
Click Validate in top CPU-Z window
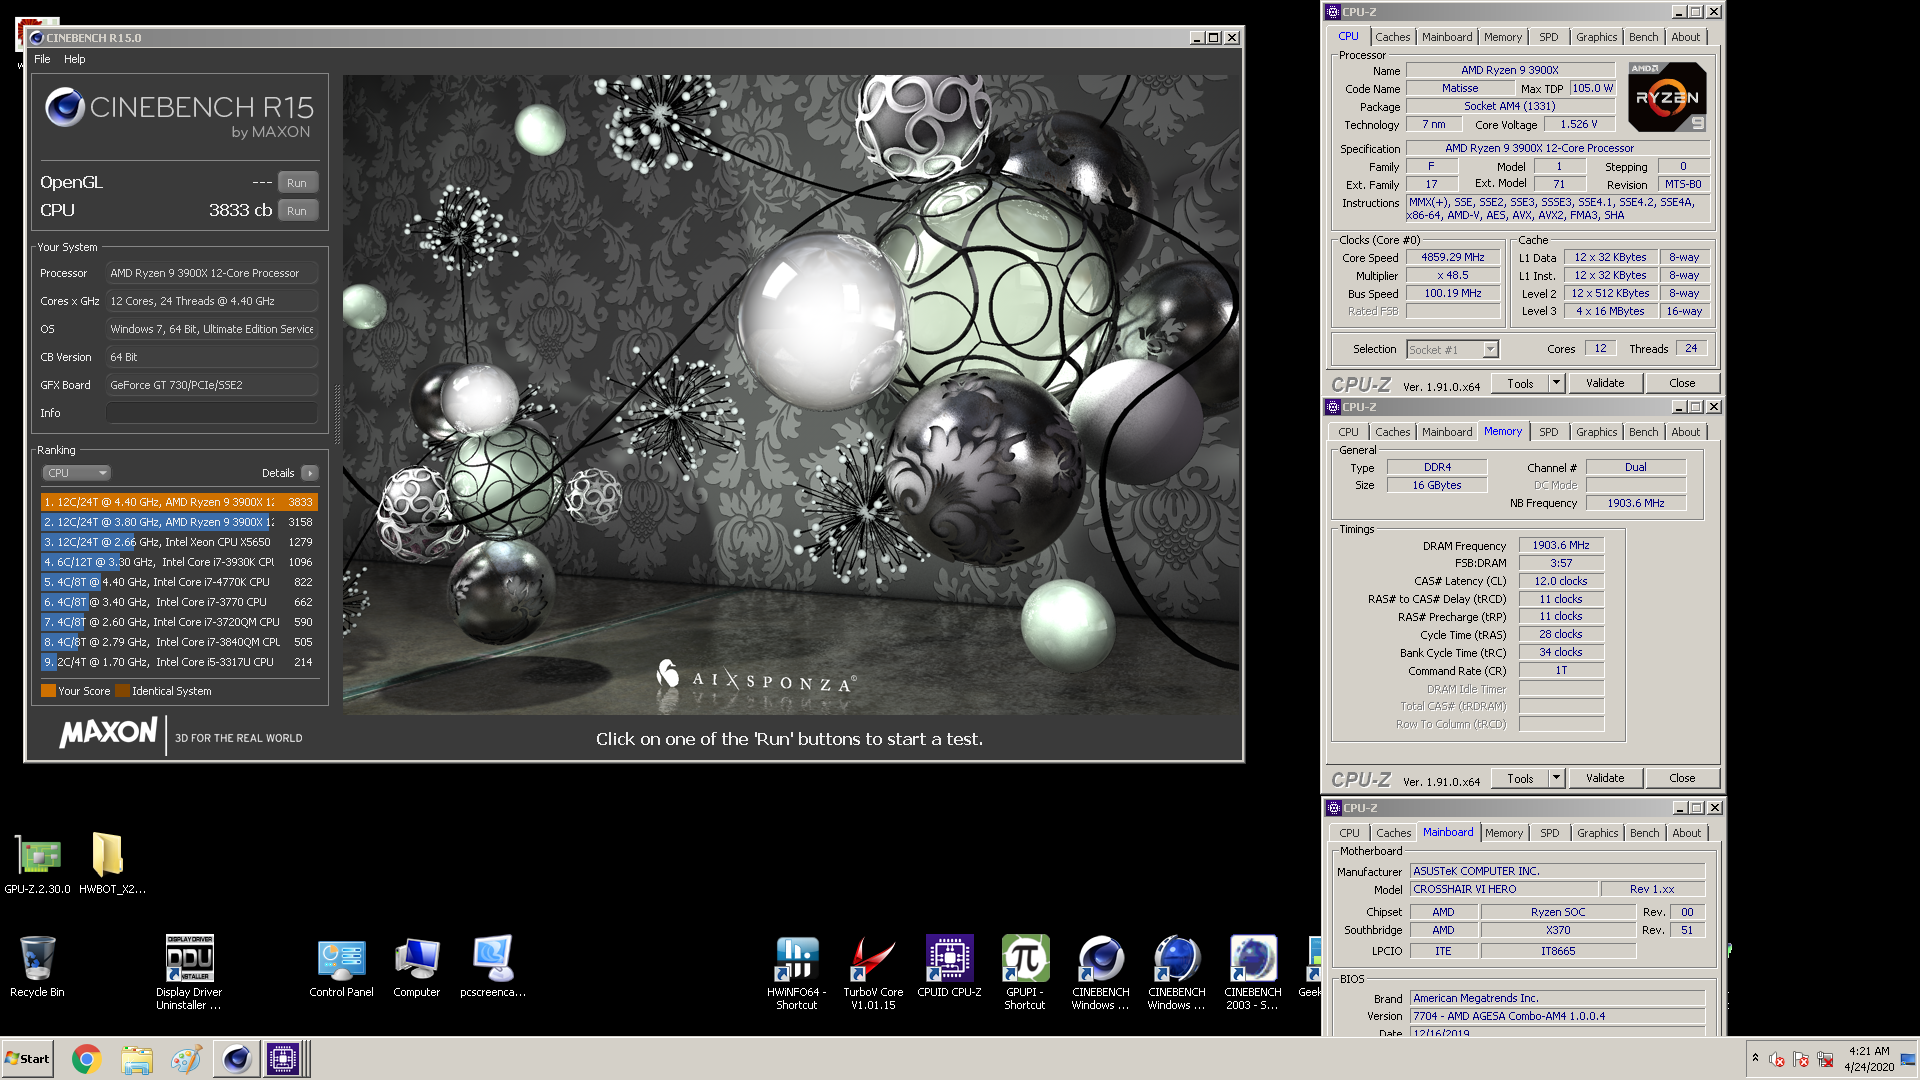click(1605, 384)
